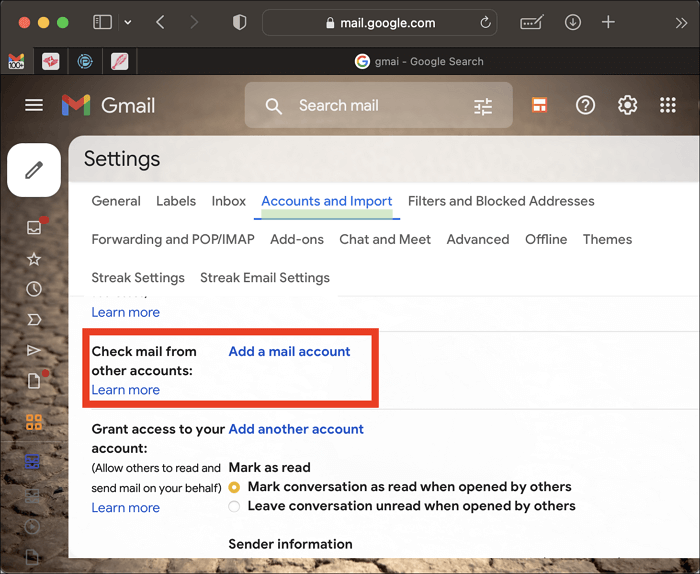
Task: Show search options in the search bar
Action: [x=483, y=106]
